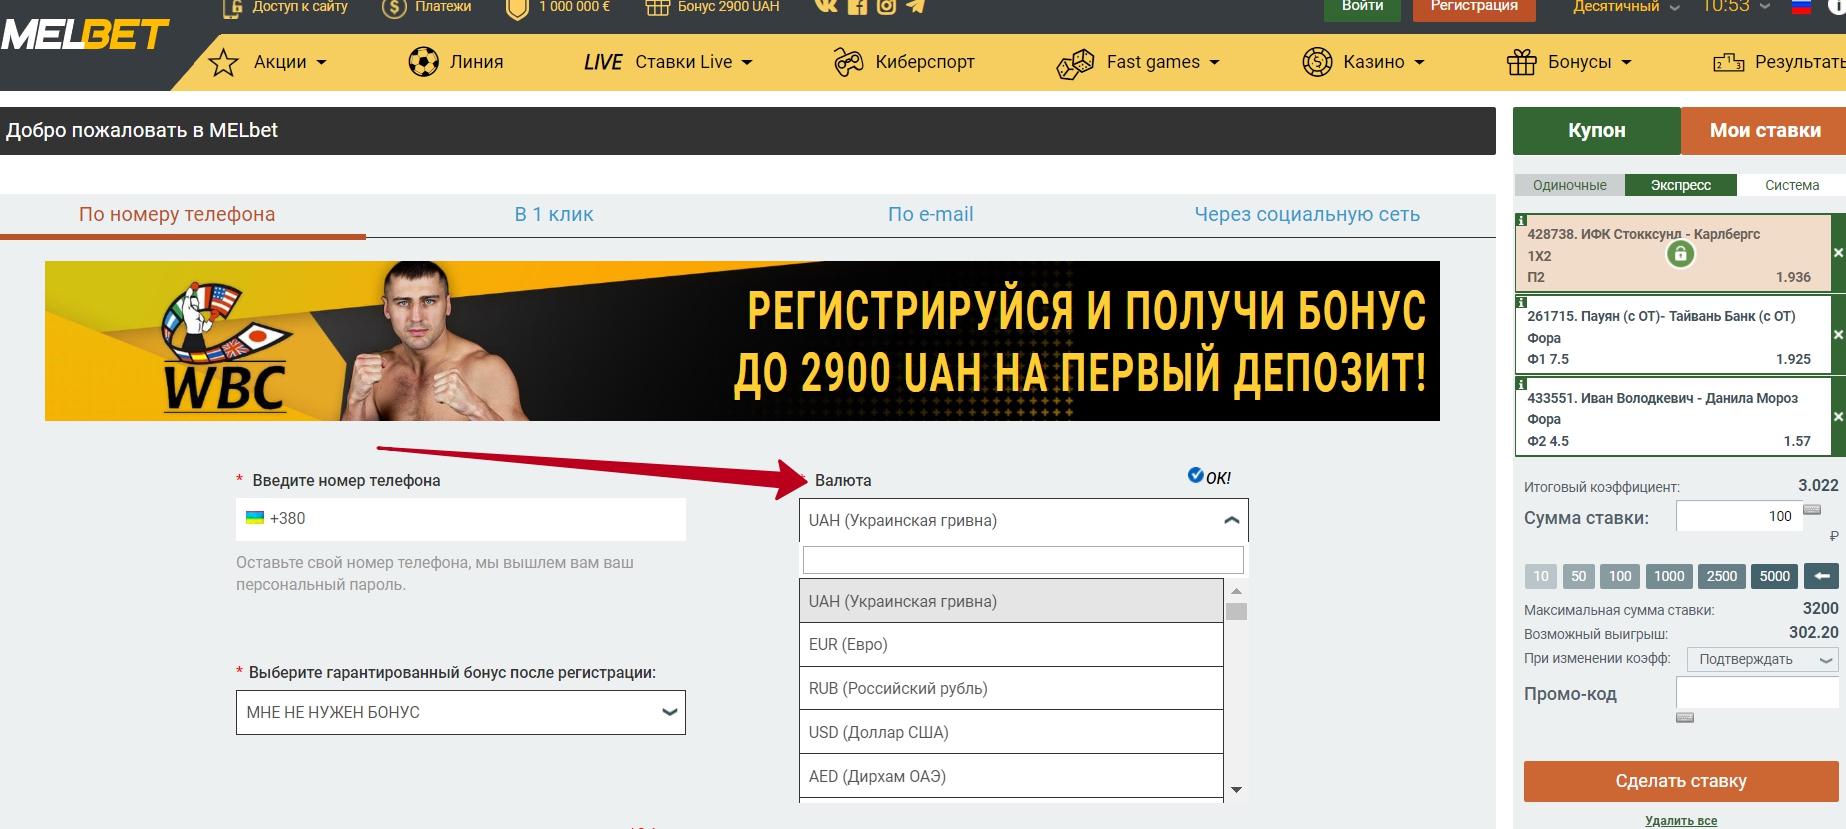The height and width of the screenshot is (829, 1846).
Task: Select the Russian flag language icon
Action: (1801, 6)
